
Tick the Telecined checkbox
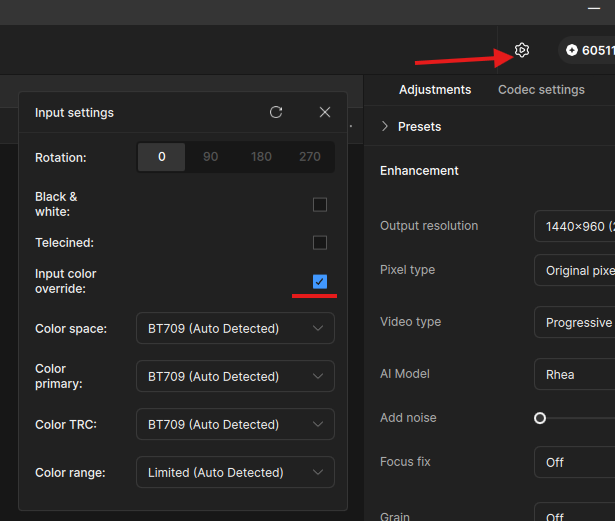coord(320,243)
